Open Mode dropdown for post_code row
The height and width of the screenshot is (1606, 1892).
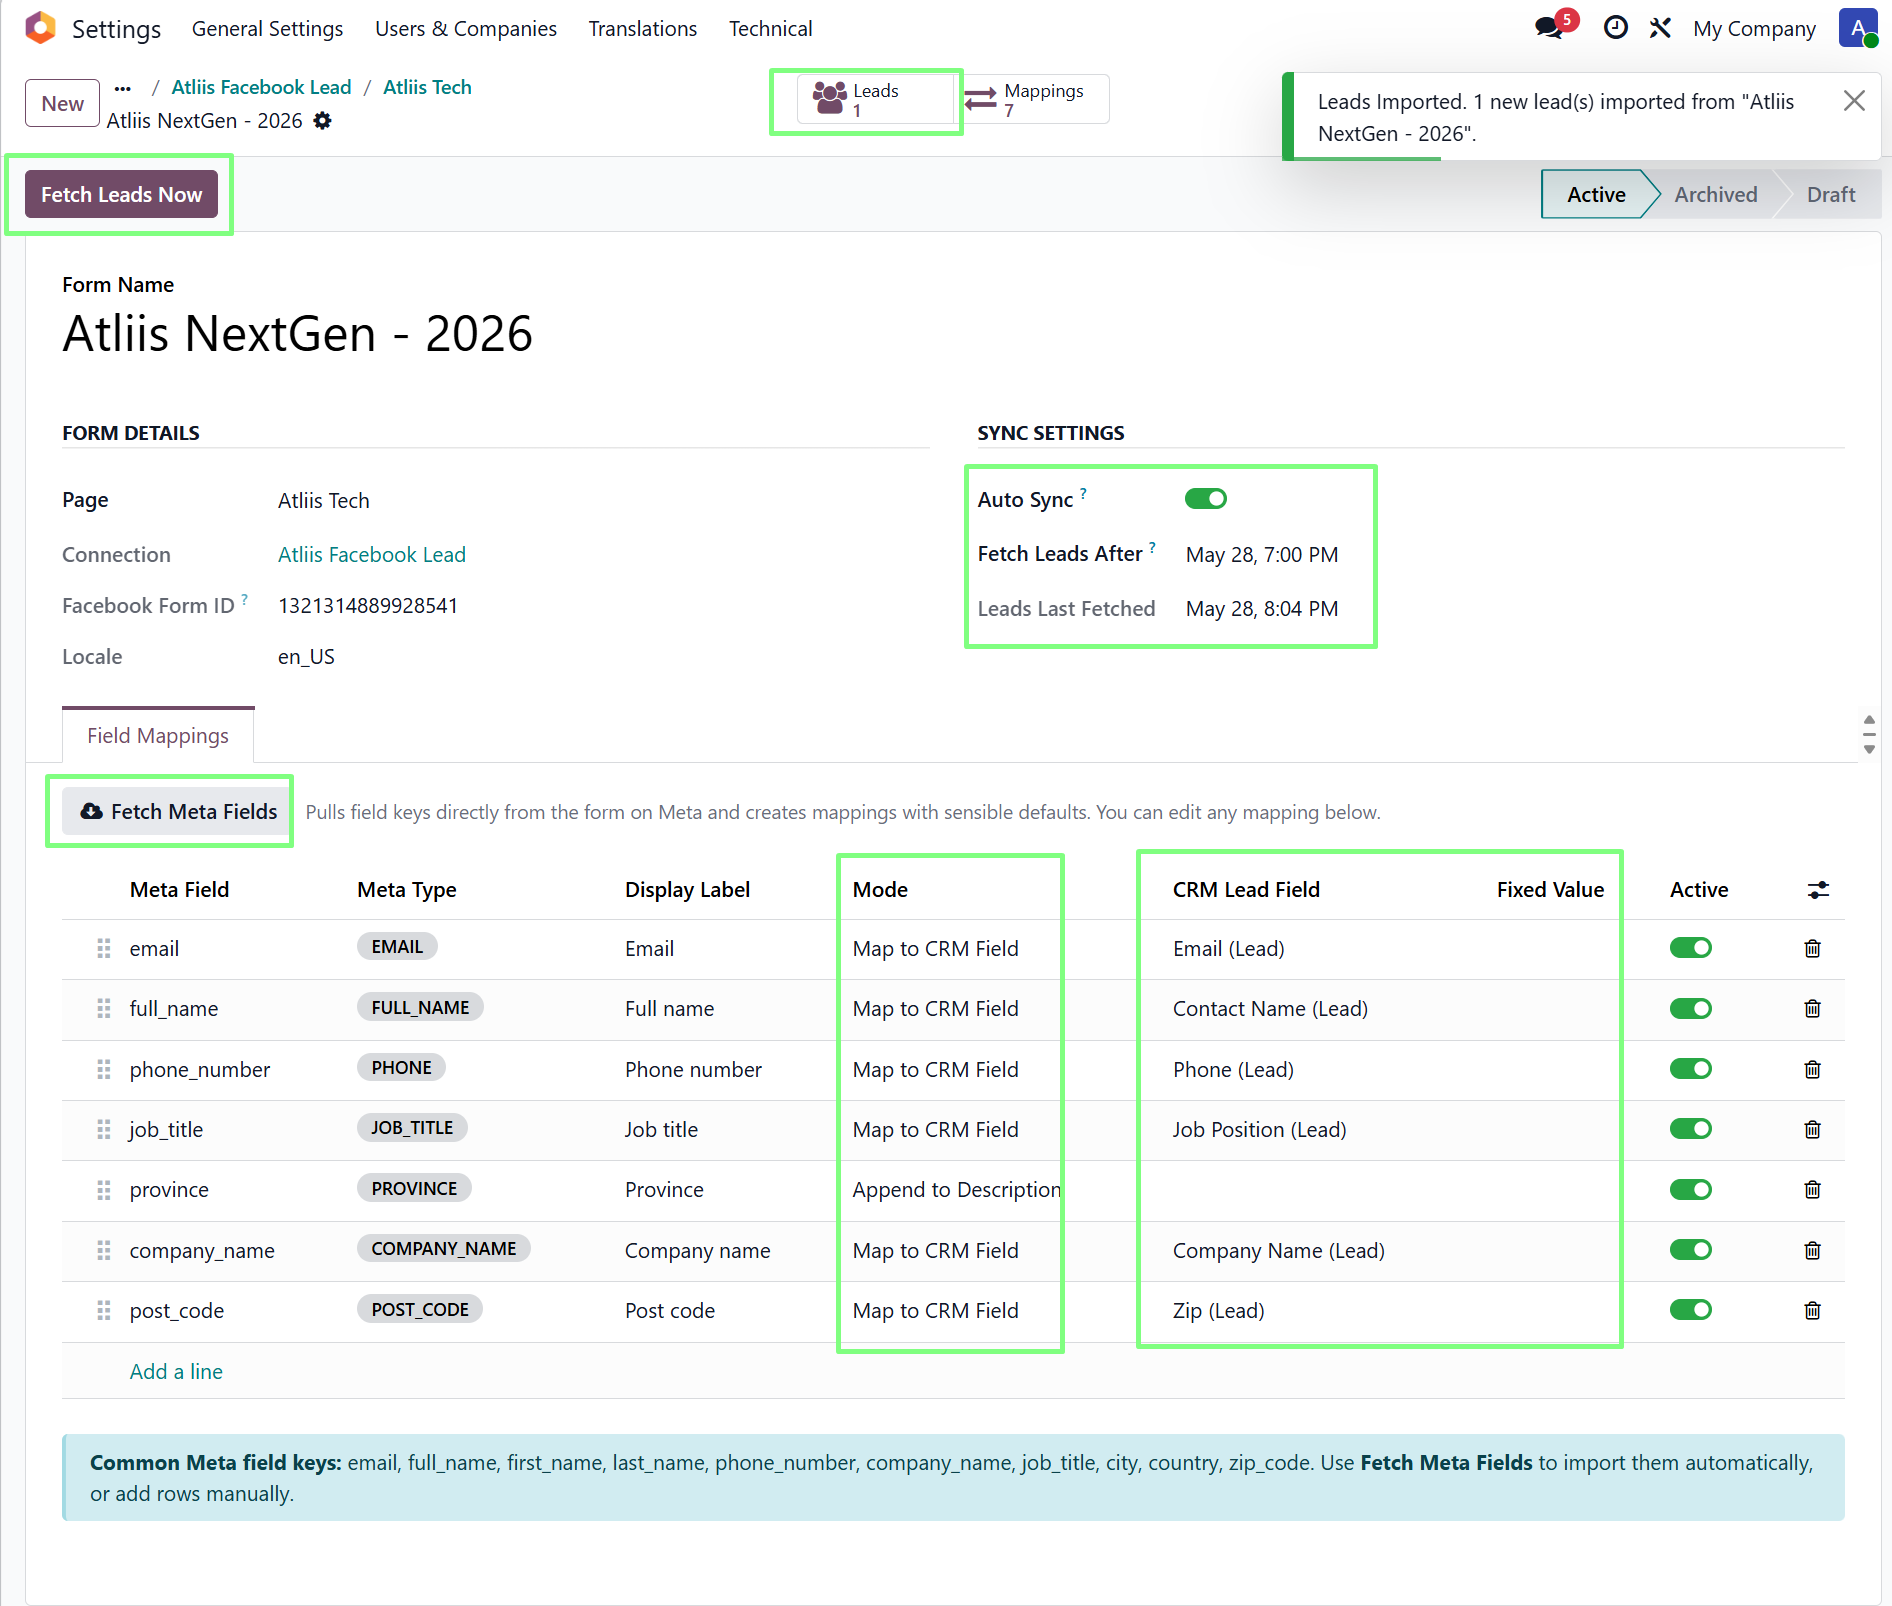click(935, 1310)
